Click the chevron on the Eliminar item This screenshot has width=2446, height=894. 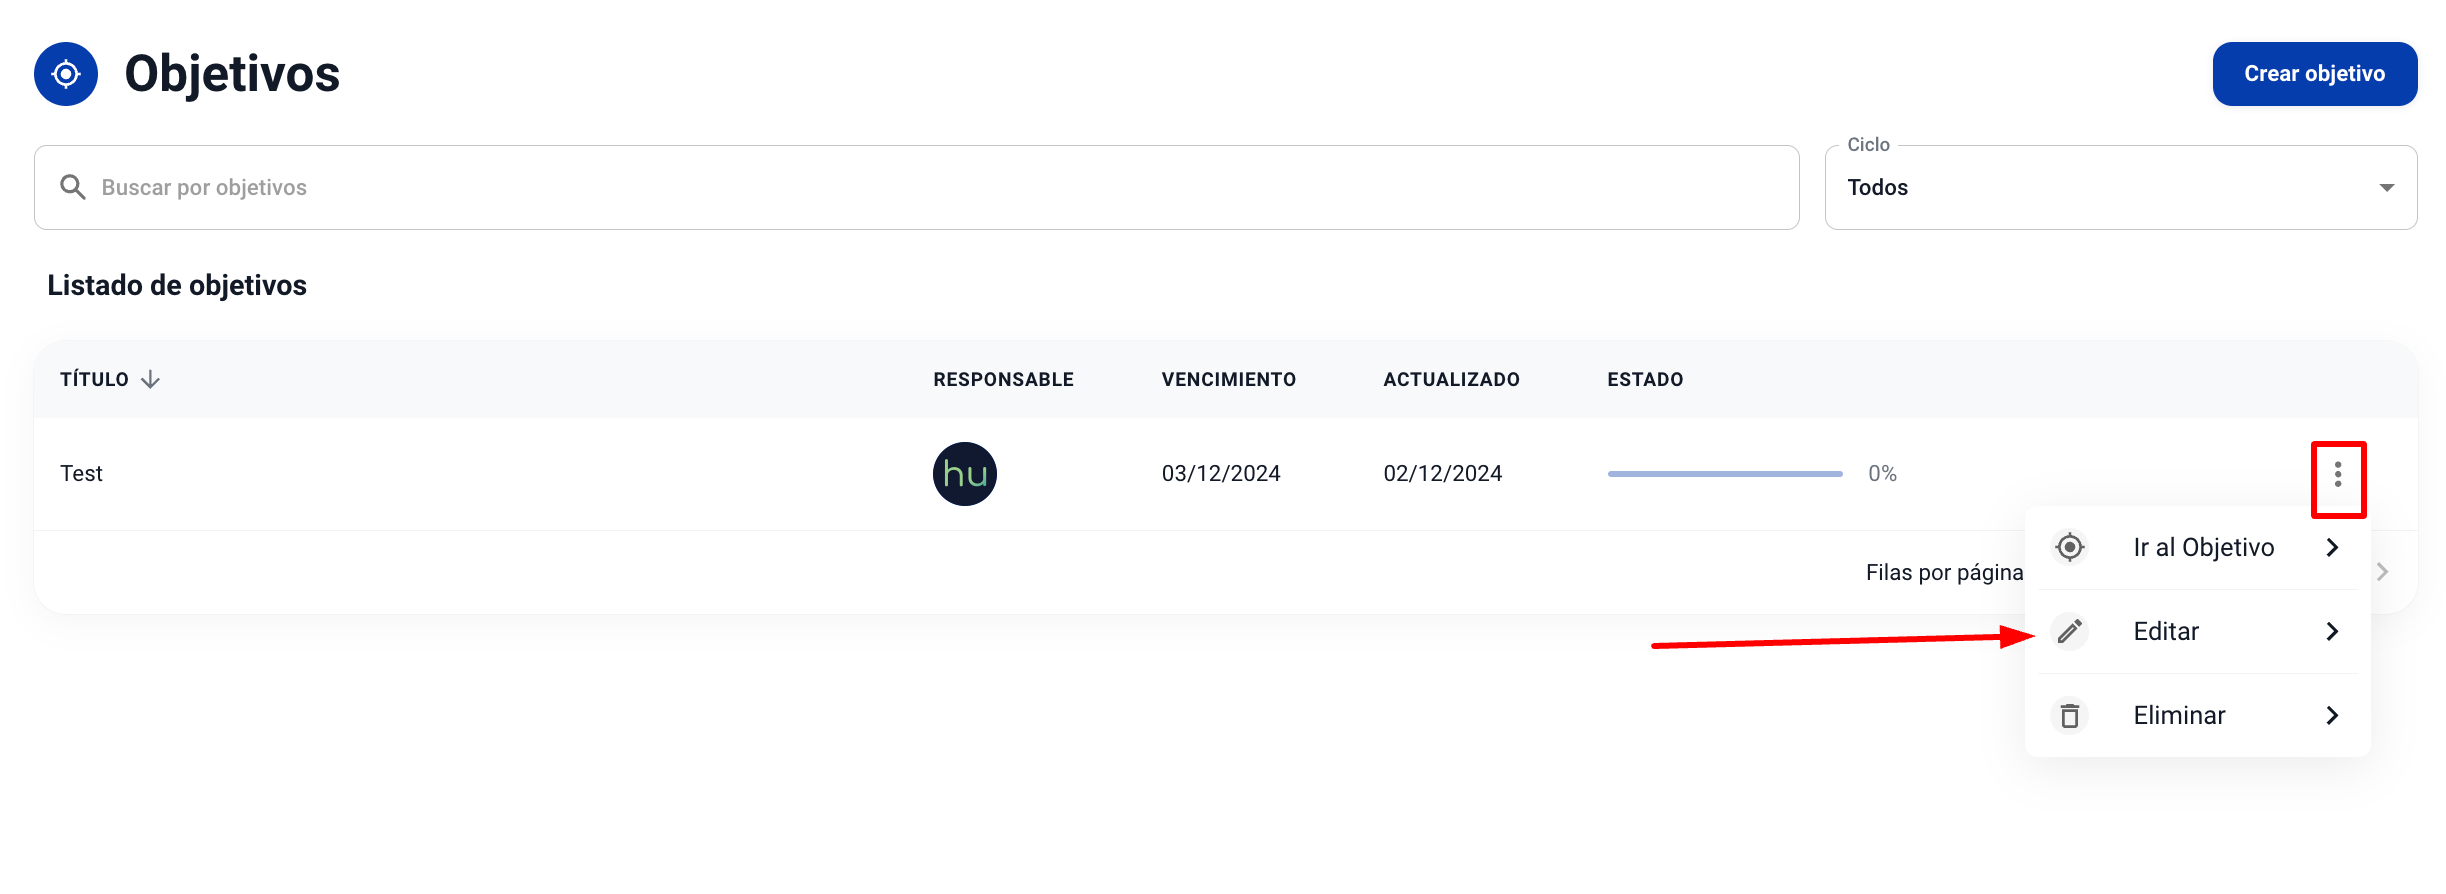2332,715
